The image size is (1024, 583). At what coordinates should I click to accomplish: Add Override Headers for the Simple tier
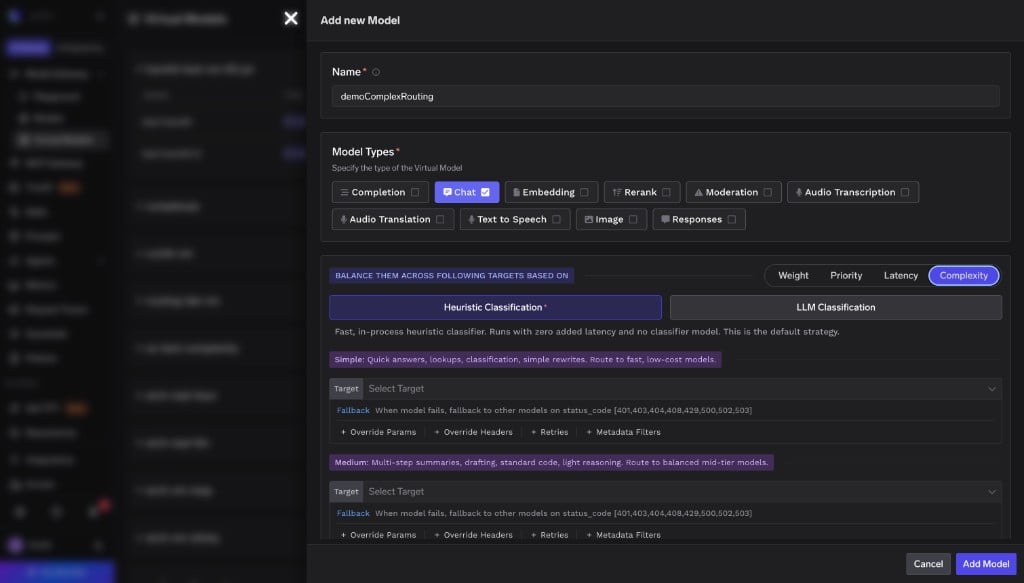point(473,432)
